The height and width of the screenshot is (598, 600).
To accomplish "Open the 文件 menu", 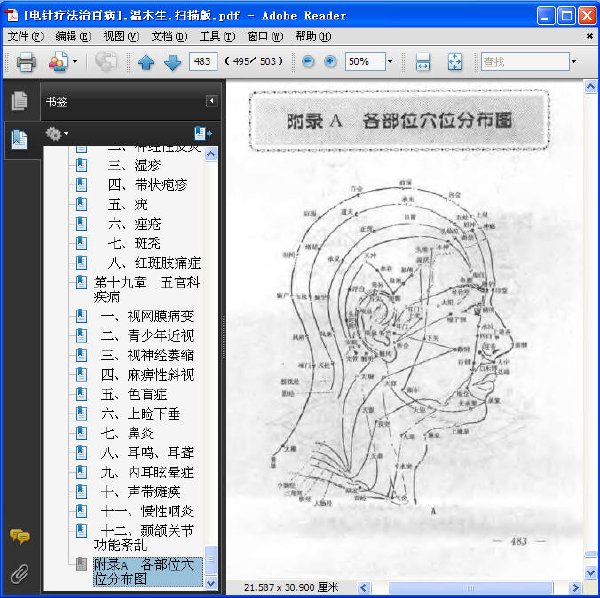I will pyautogui.click(x=26, y=37).
